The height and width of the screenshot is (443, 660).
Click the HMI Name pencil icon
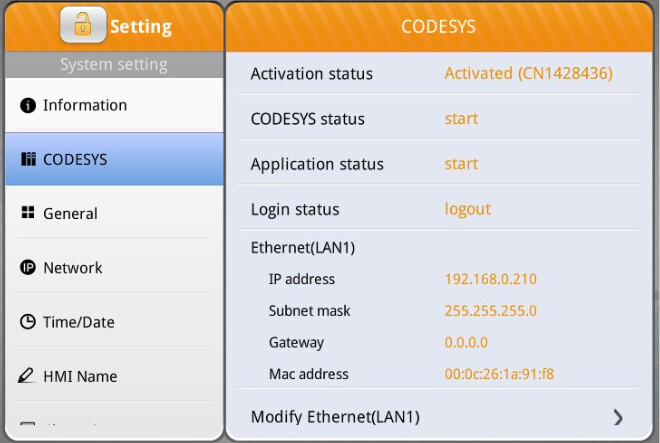click(28, 376)
